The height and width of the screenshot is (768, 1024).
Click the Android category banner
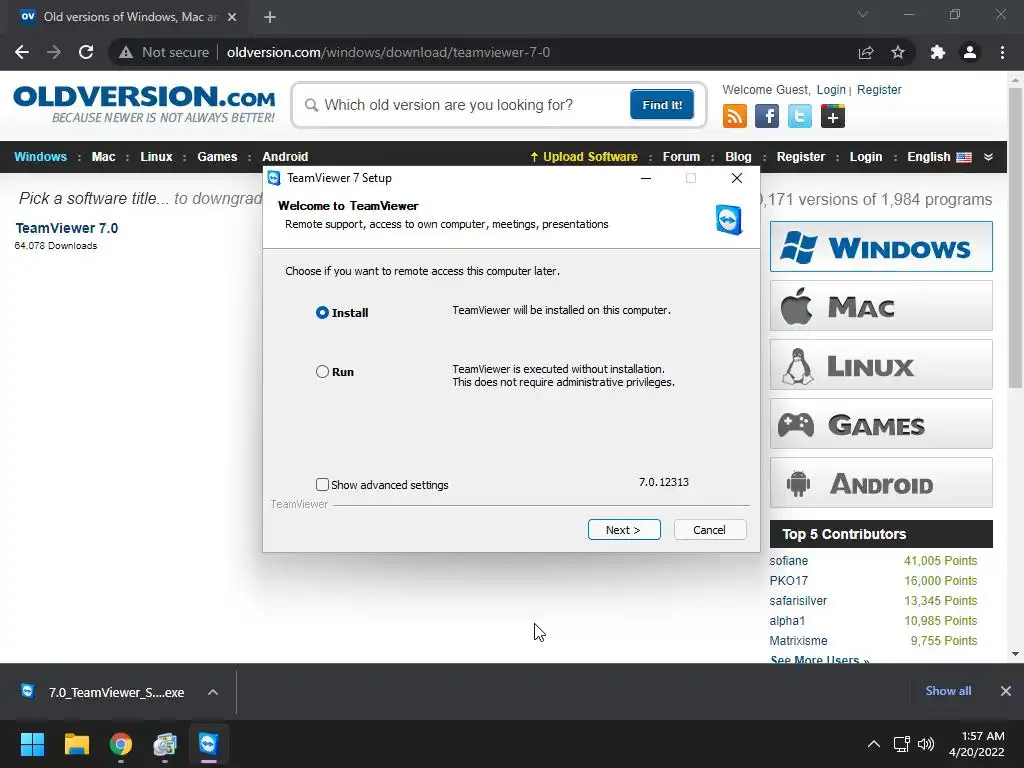click(x=881, y=483)
